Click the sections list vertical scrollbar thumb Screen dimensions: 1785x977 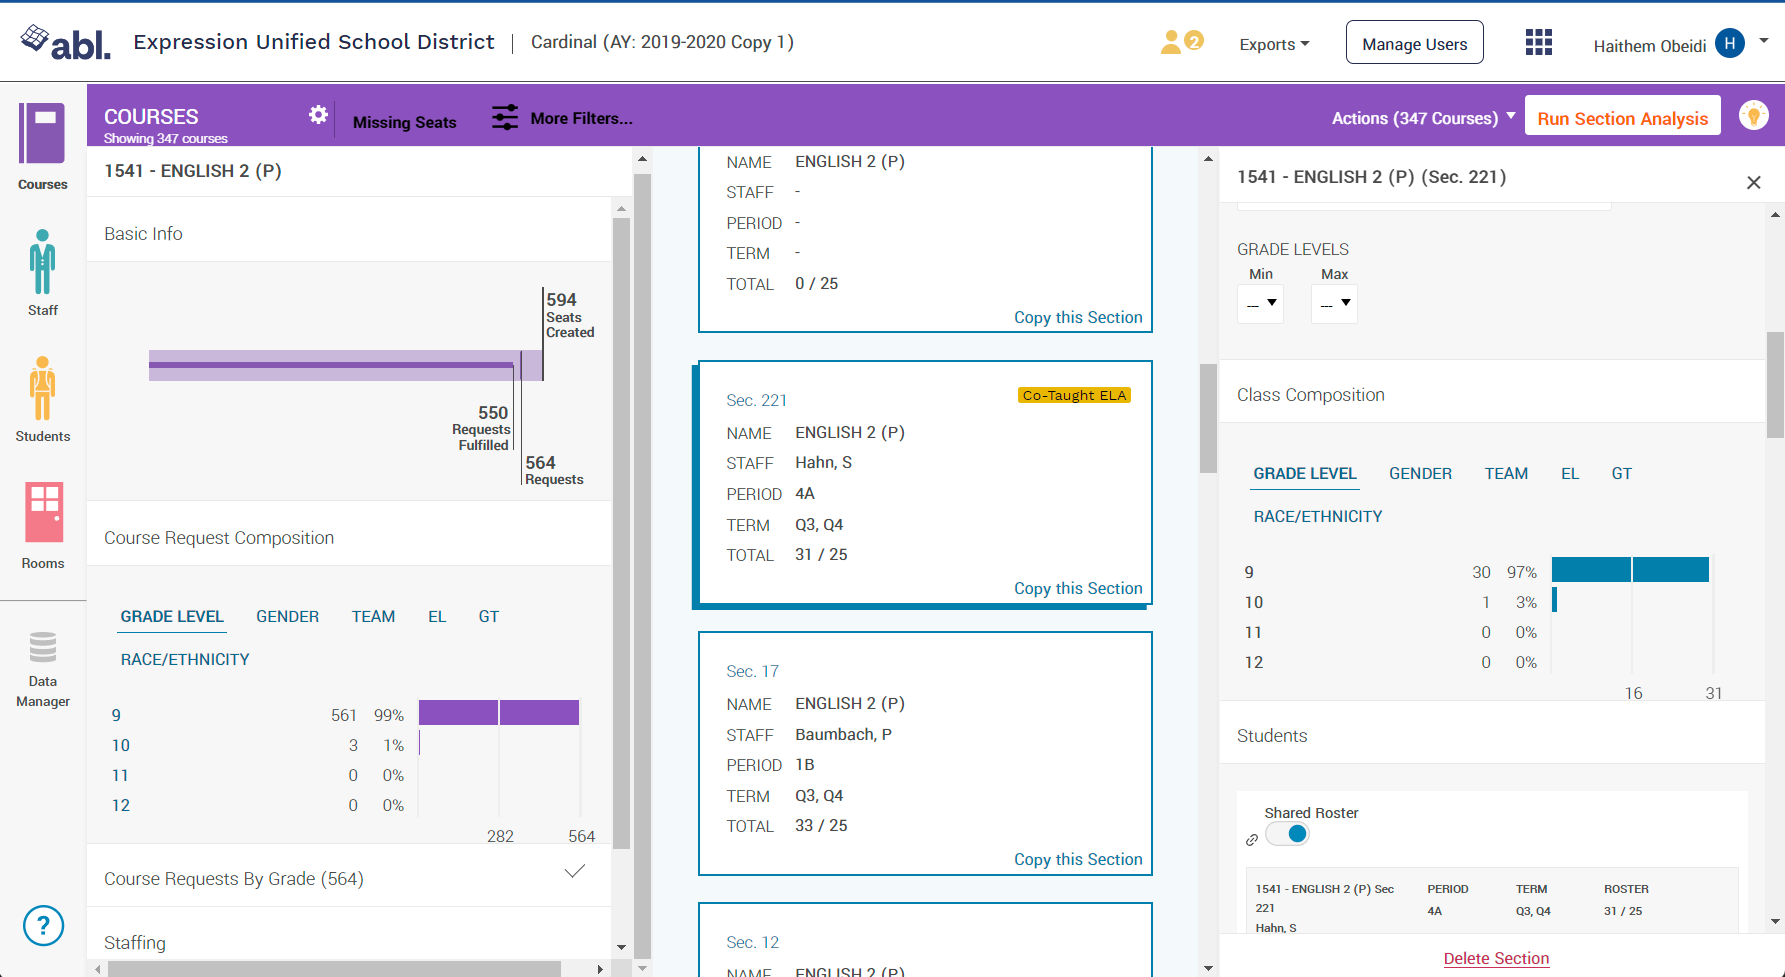coord(1208,418)
